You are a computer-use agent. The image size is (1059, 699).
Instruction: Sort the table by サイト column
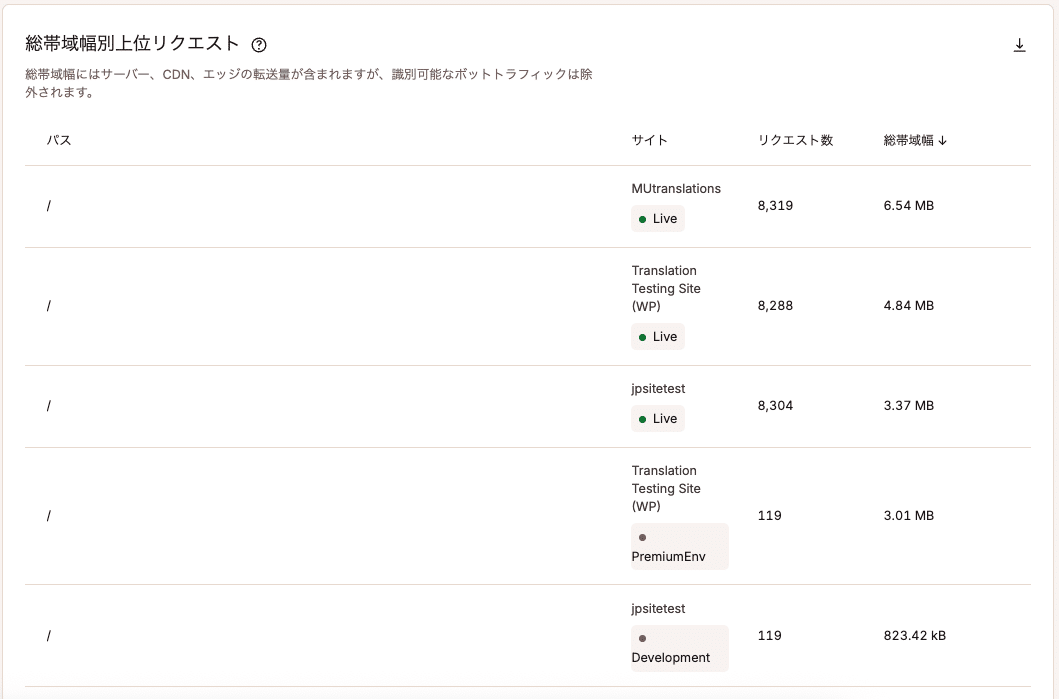648,140
